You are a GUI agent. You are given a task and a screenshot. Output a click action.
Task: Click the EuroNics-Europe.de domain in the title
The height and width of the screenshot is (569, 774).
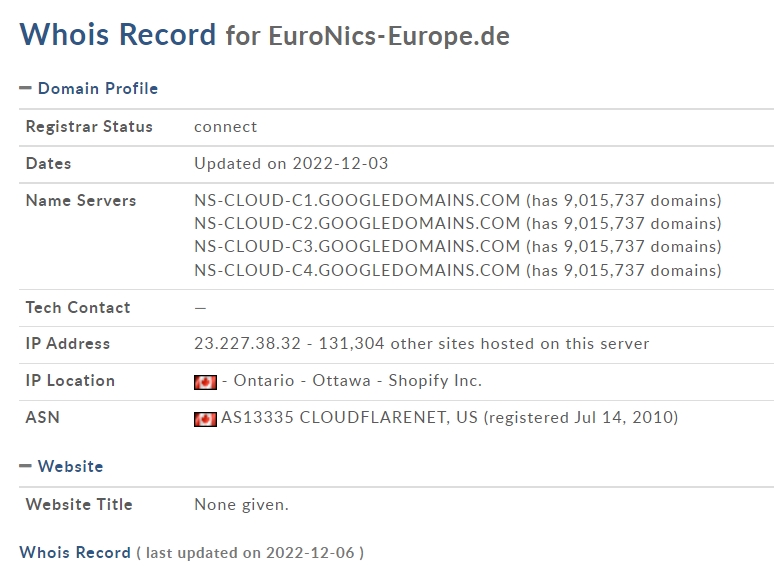[389, 36]
